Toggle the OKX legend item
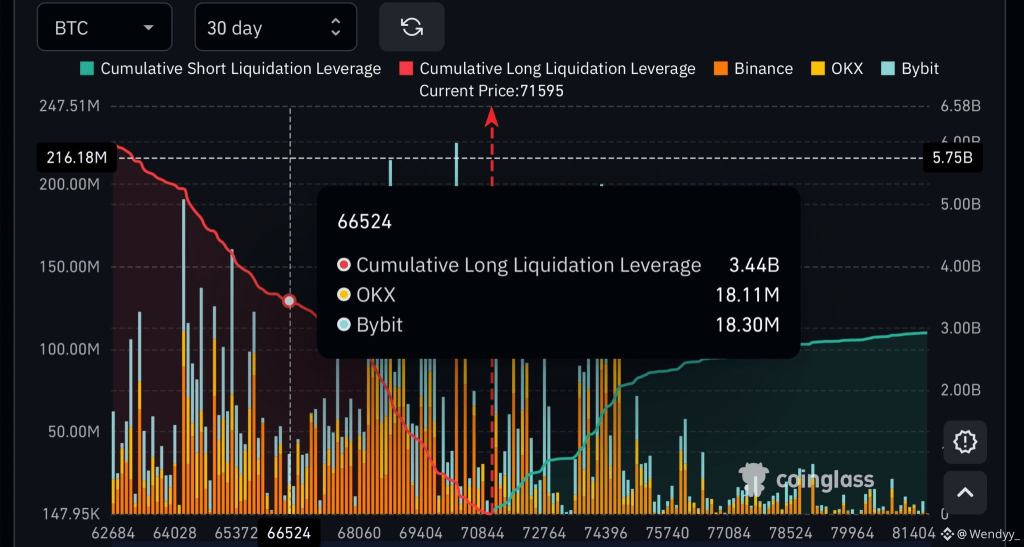Image resolution: width=1024 pixels, height=547 pixels. point(837,69)
